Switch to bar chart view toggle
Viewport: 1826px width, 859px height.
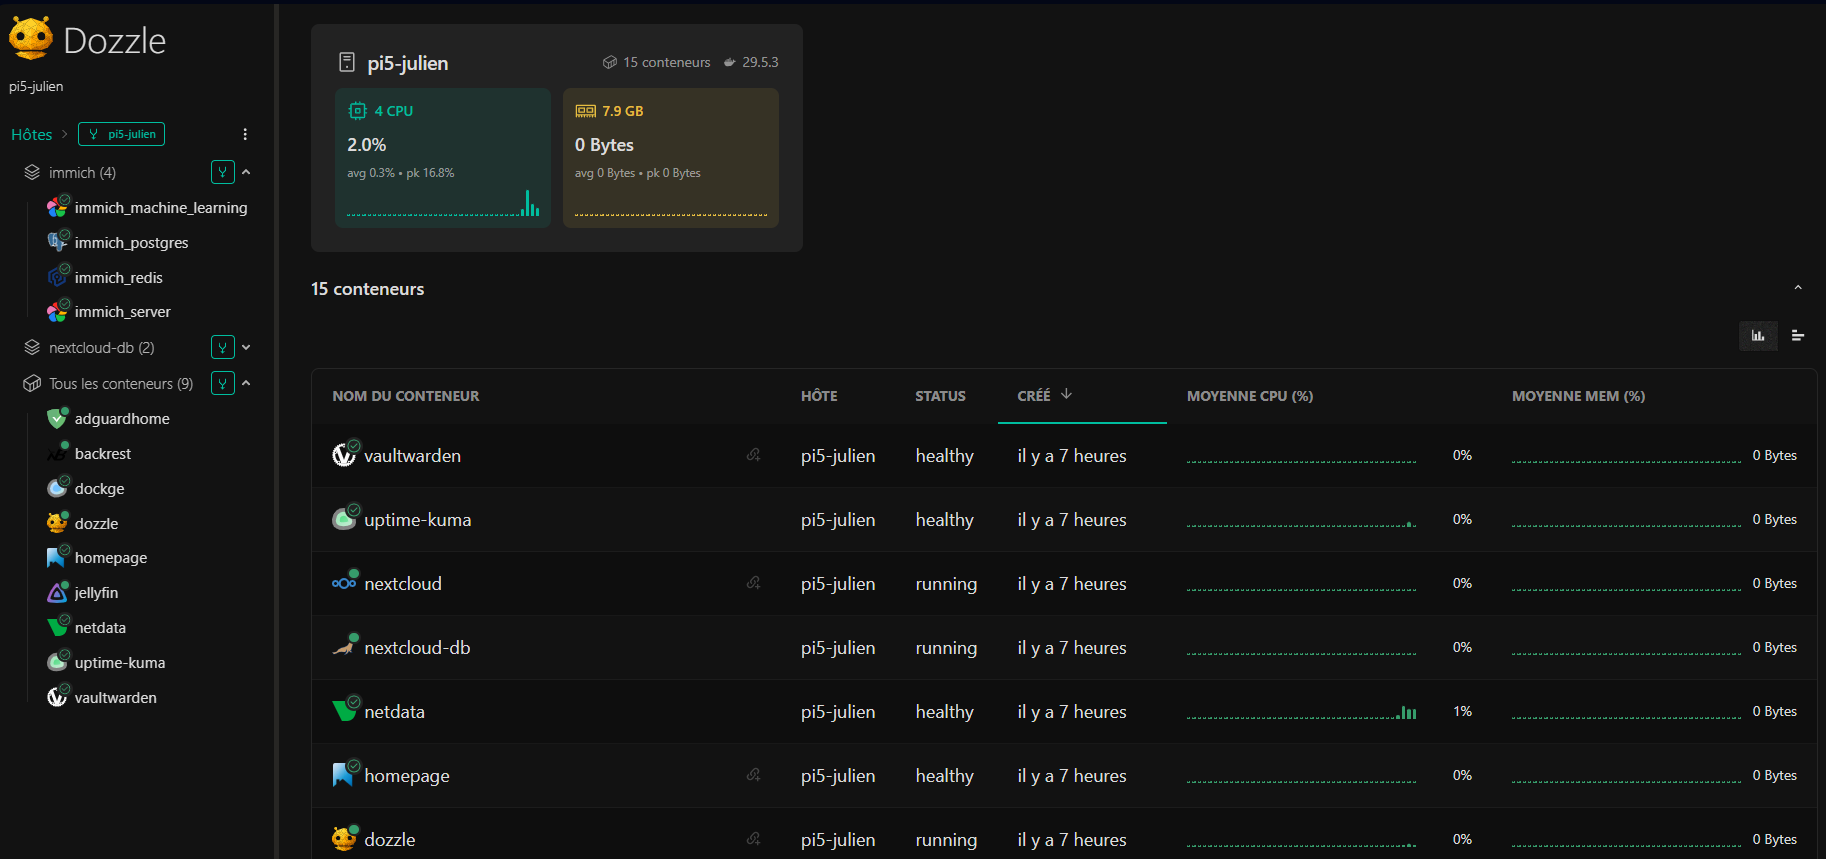[1758, 336]
